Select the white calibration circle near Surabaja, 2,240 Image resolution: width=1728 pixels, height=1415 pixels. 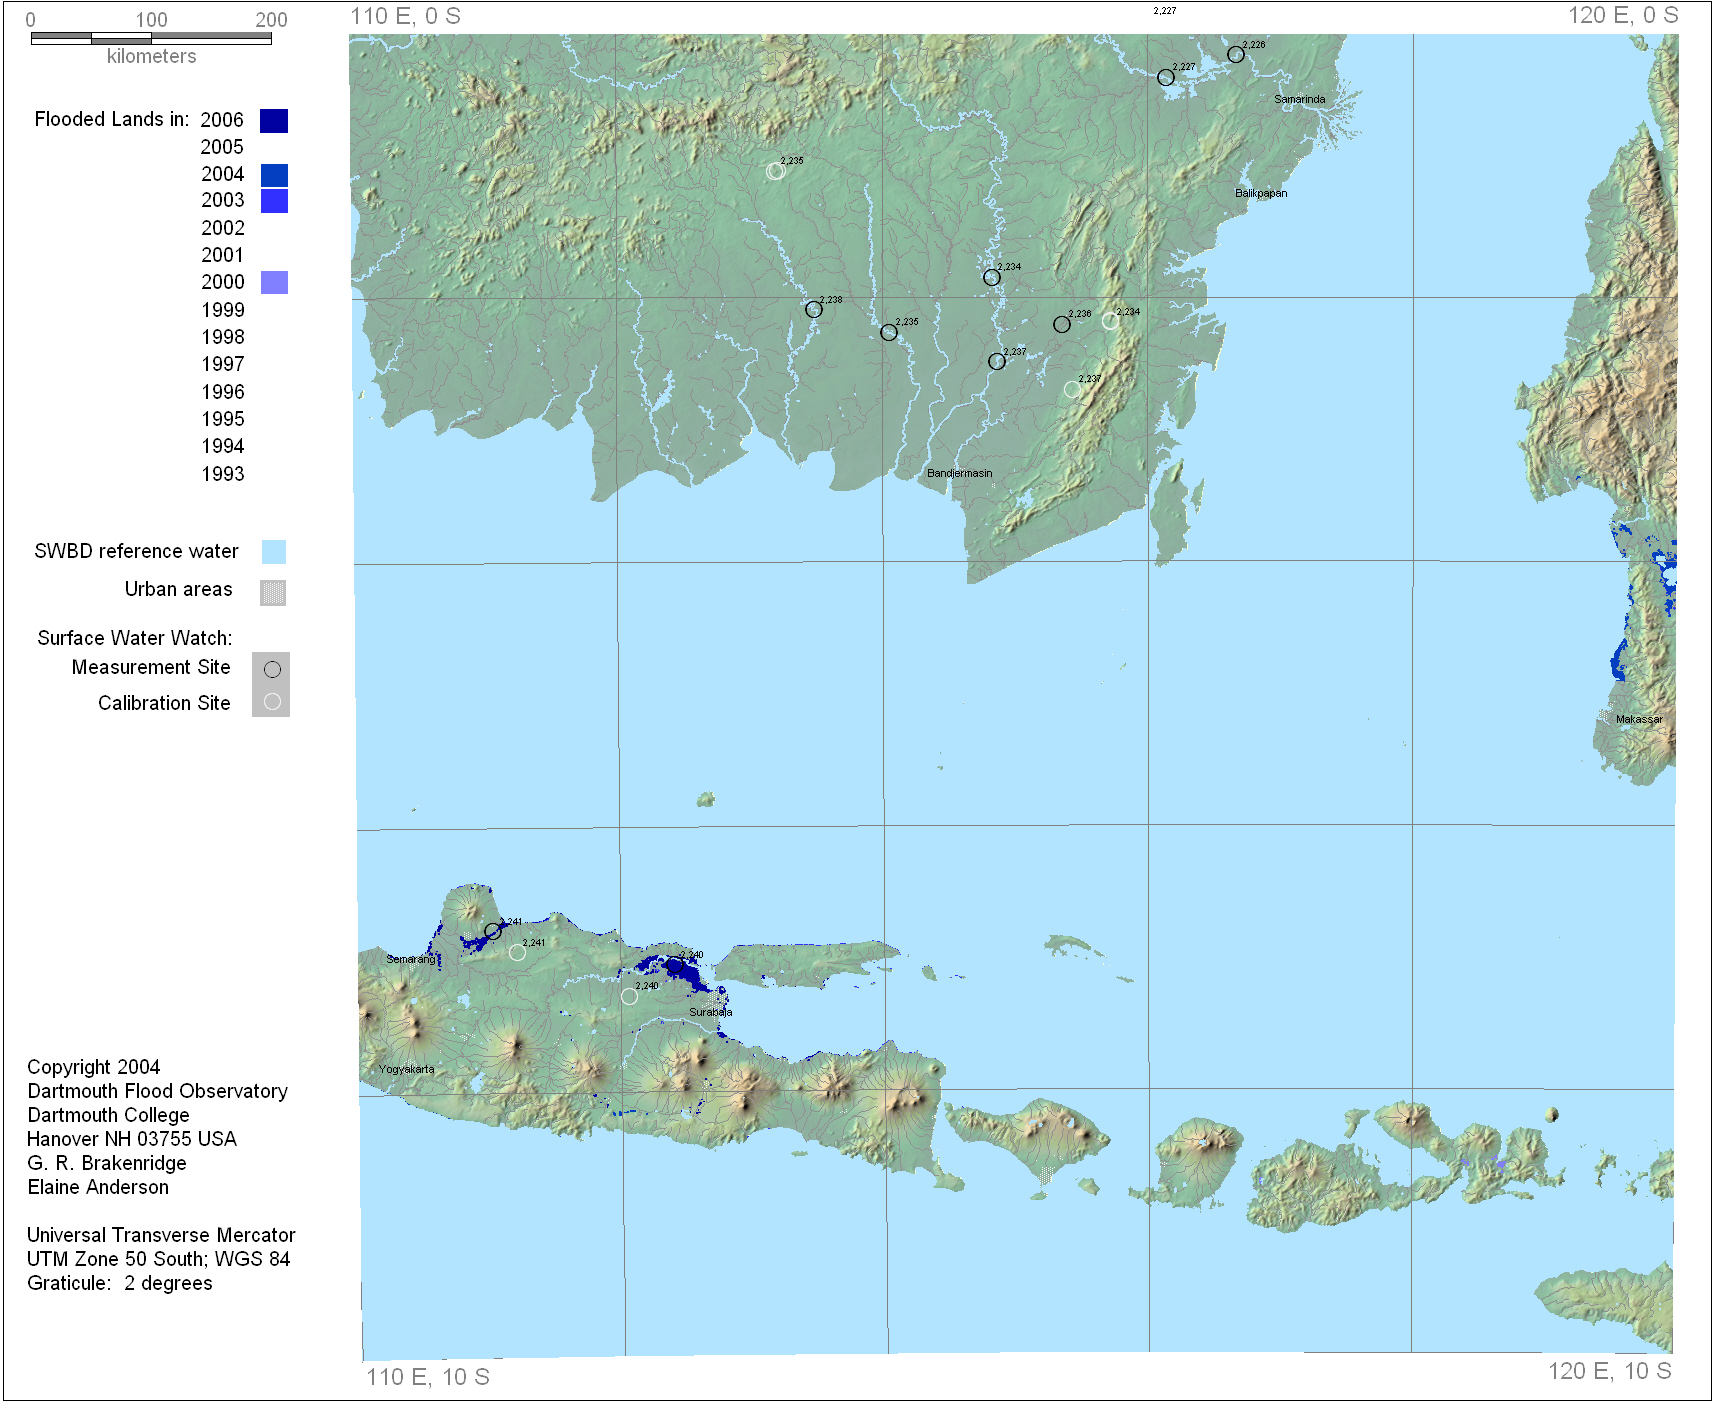click(629, 996)
